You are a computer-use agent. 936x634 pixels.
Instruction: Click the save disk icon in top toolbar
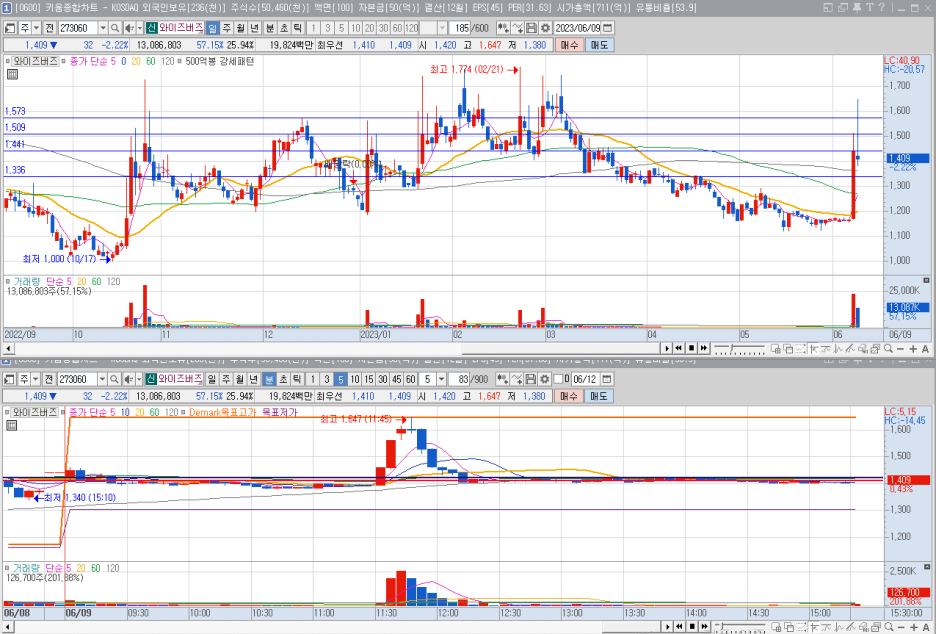pyautogui.click(x=531, y=28)
